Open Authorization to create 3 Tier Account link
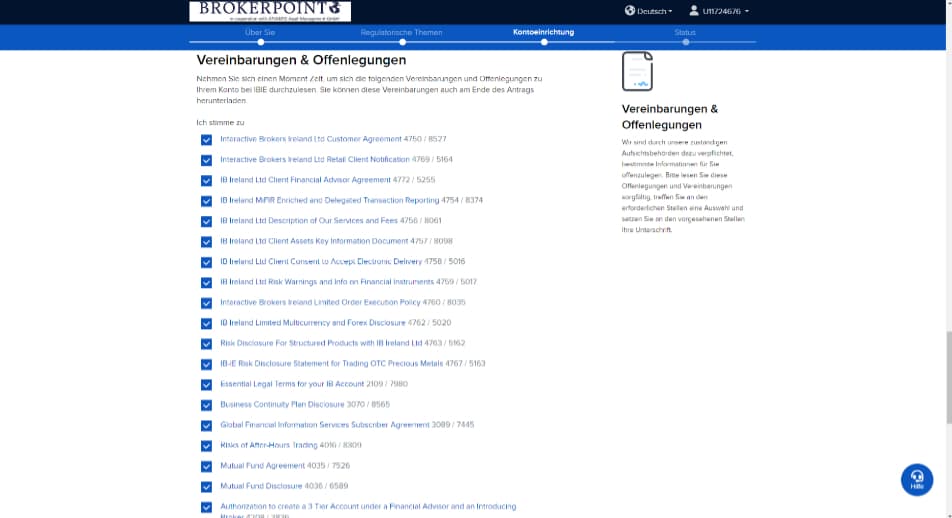 pos(368,509)
